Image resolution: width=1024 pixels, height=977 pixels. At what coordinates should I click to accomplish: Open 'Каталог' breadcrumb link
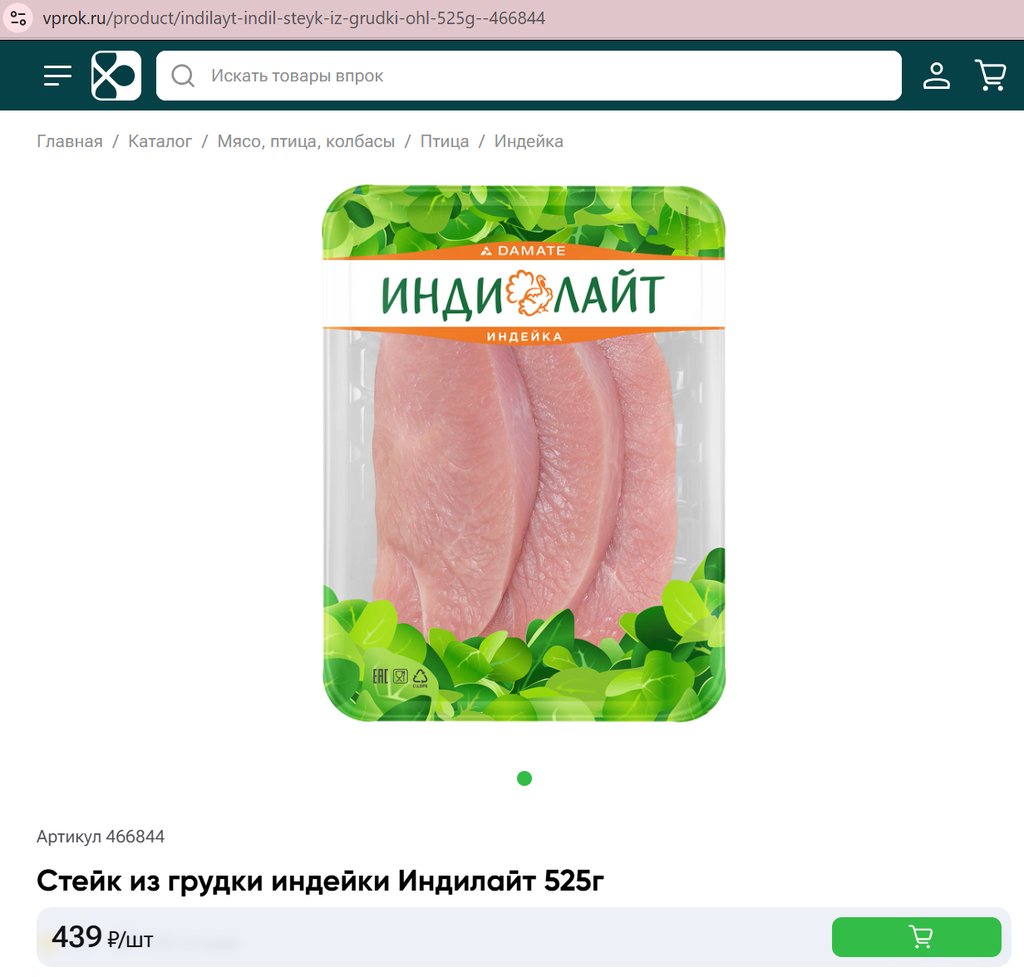[x=160, y=141]
